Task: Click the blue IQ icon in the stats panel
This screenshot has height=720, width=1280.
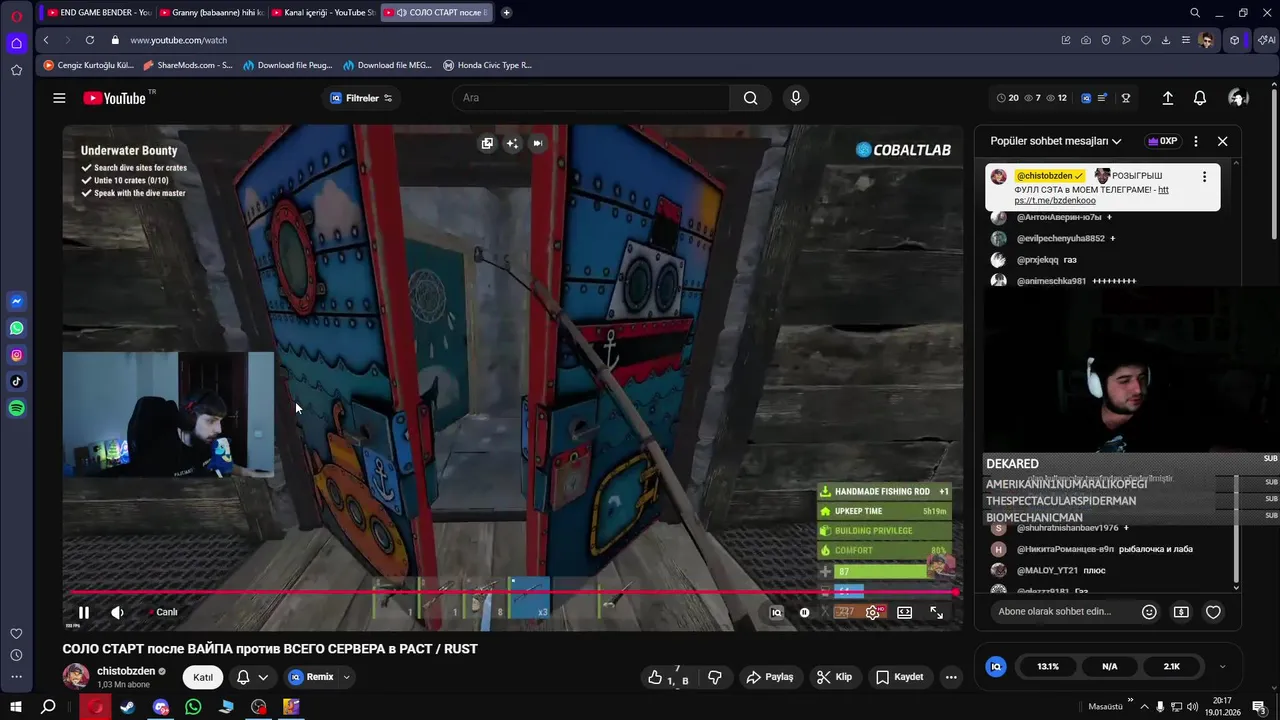Action: [x=995, y=666]
